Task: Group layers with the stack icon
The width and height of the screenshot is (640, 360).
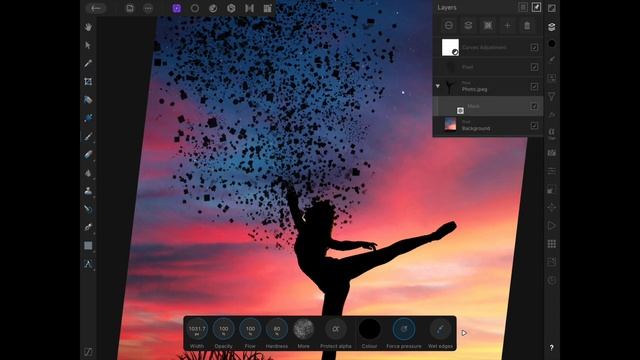Action: coord(468,25)
